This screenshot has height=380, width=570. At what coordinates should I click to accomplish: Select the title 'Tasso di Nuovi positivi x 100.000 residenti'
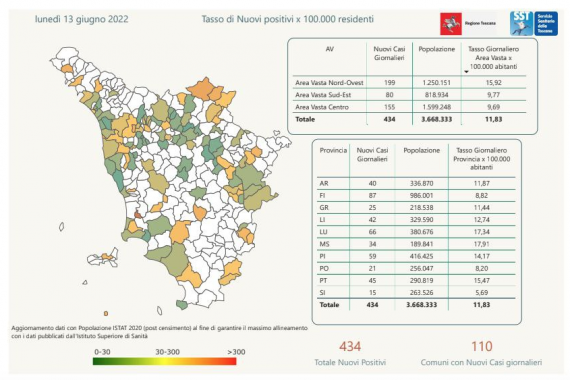point(288,19)
